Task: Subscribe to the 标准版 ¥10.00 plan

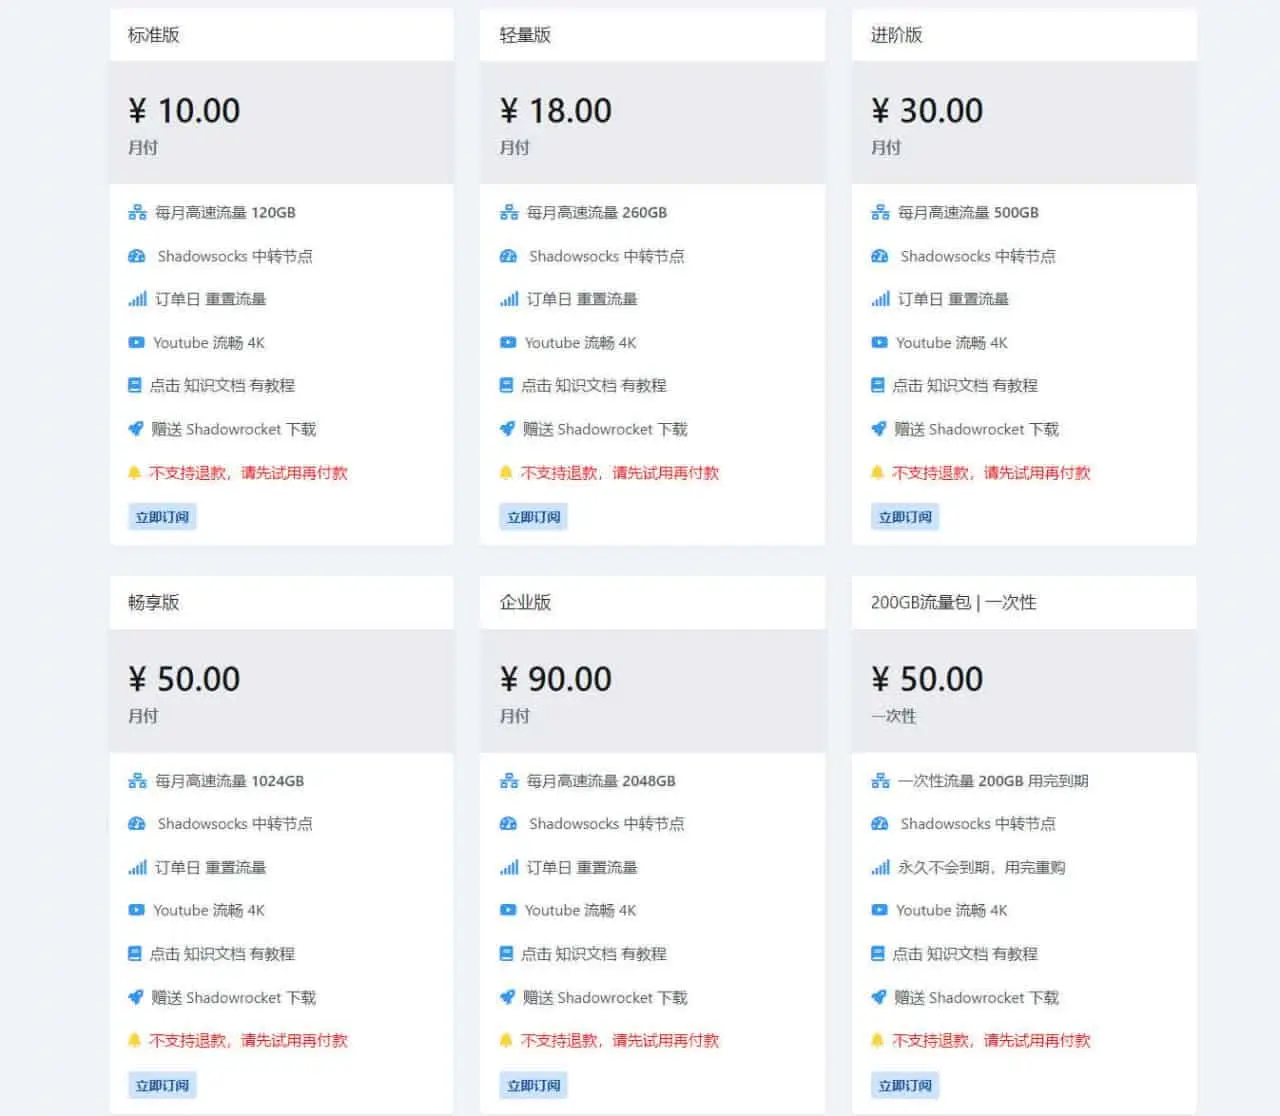Action: coord(162,517)
